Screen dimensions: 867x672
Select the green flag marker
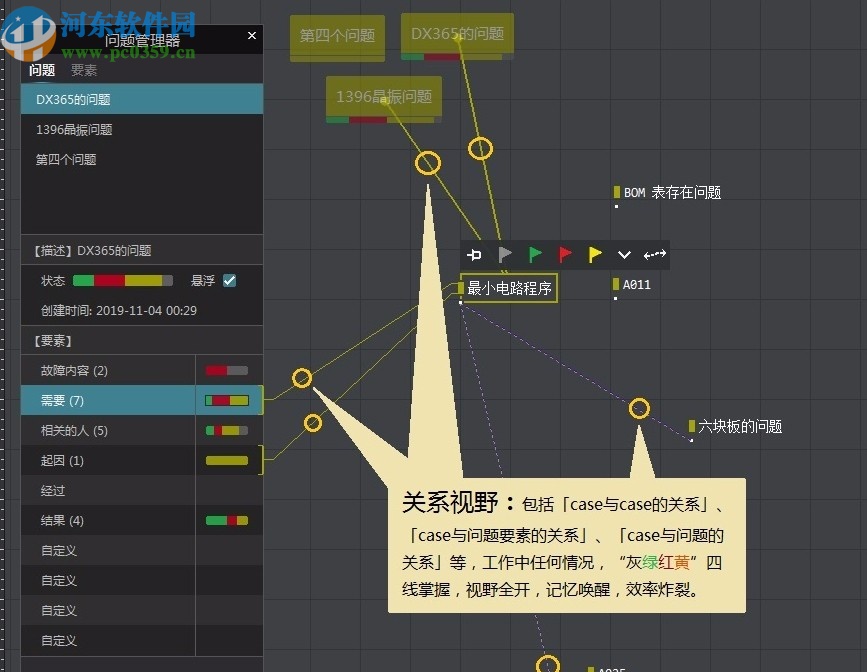pyautogui.click(x=535, y=254)
